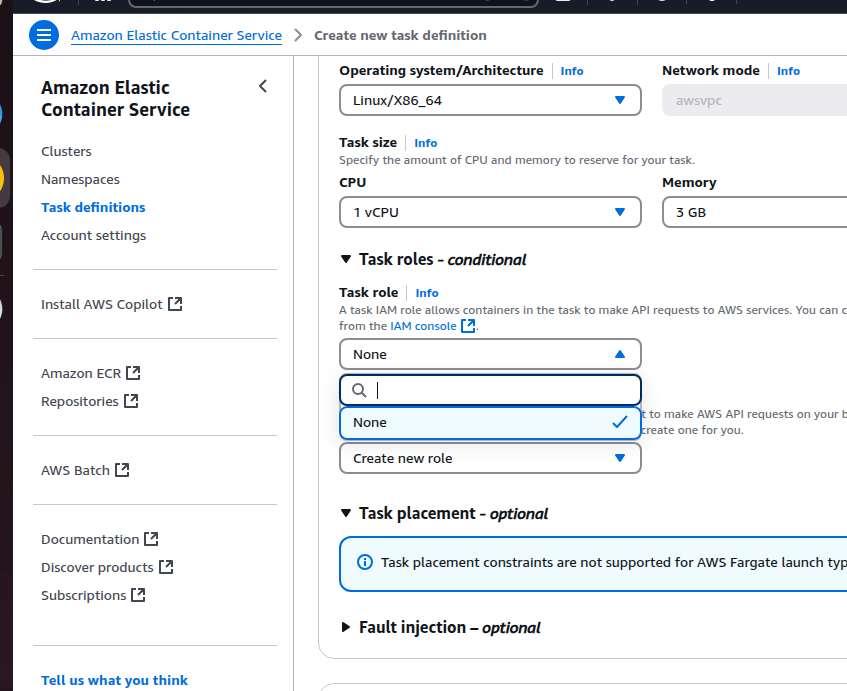
Task: Click the external link icon next to Discover products
Action: [166, 567]
